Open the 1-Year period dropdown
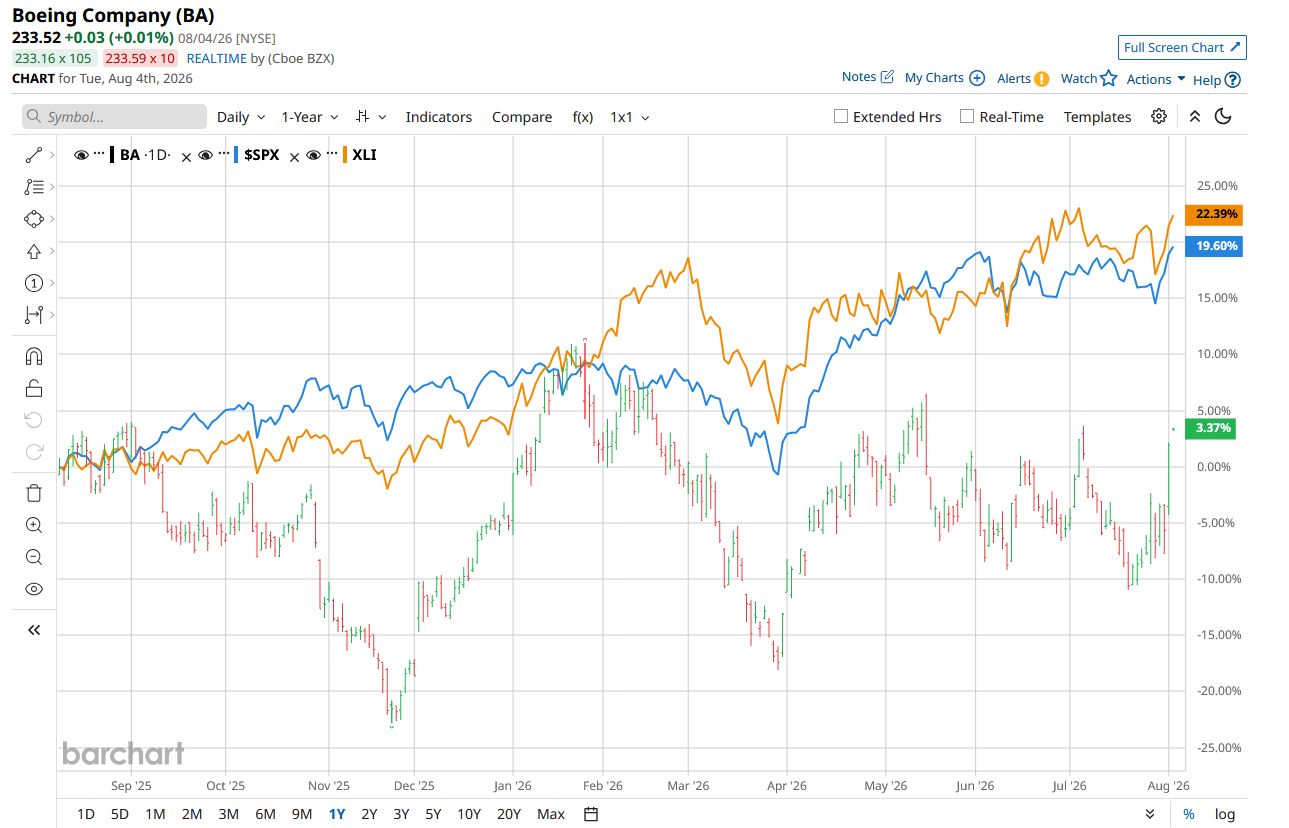Image resolution: width=1289 pixels, height=828 pixels. [x=310, y=117]
